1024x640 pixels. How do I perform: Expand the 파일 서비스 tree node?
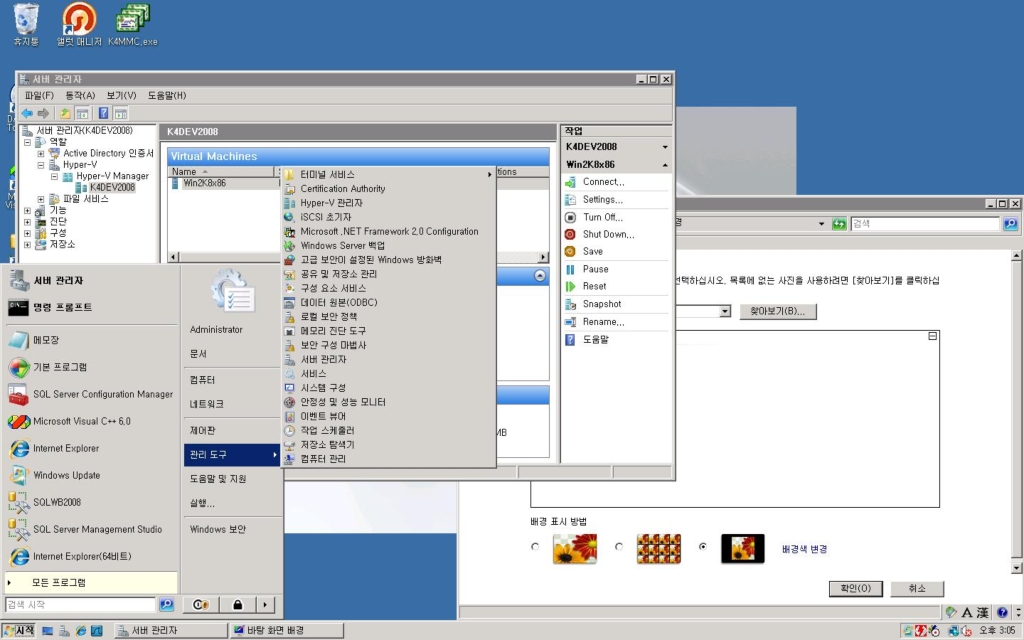click(41, 199)
